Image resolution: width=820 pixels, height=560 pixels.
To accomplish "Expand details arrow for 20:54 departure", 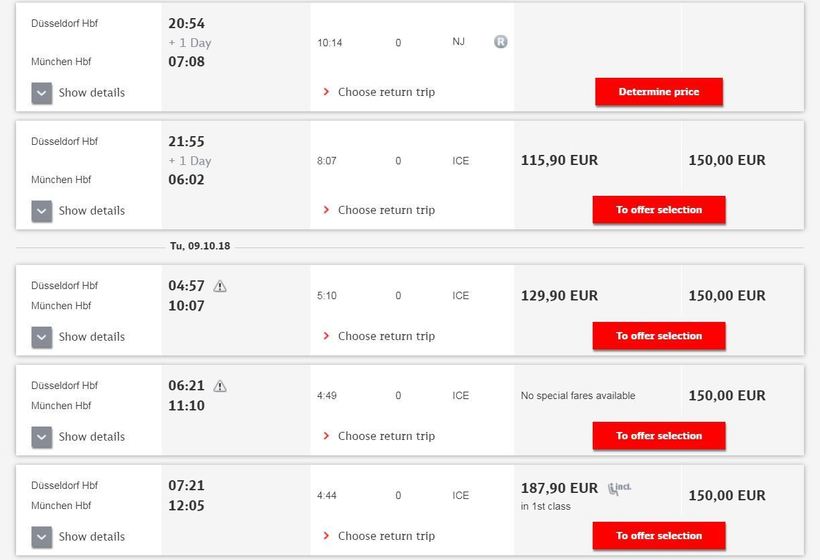I will 41,93.
